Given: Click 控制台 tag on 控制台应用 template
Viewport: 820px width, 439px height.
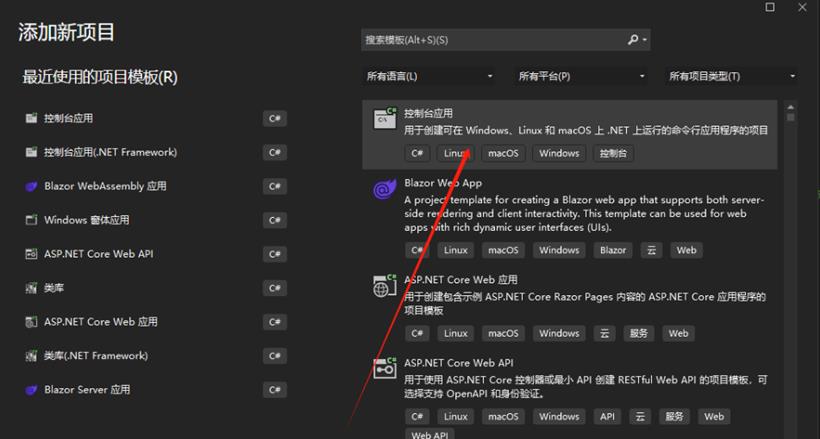Looking at the screenshot, I should click(x=613, y=153).
